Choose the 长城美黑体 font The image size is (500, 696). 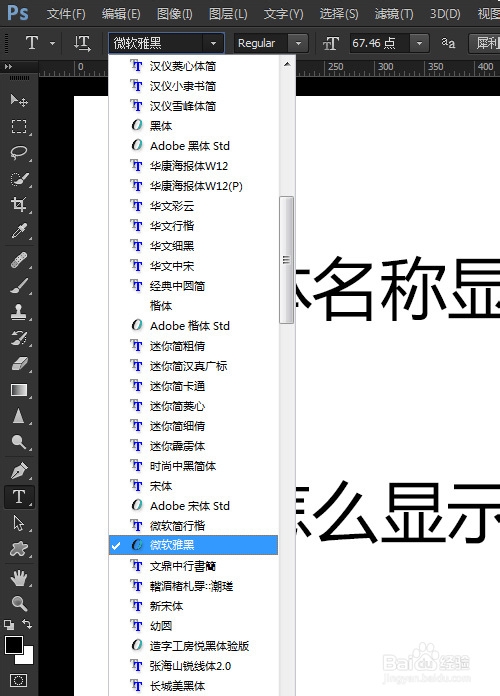[x=194, y=686]
